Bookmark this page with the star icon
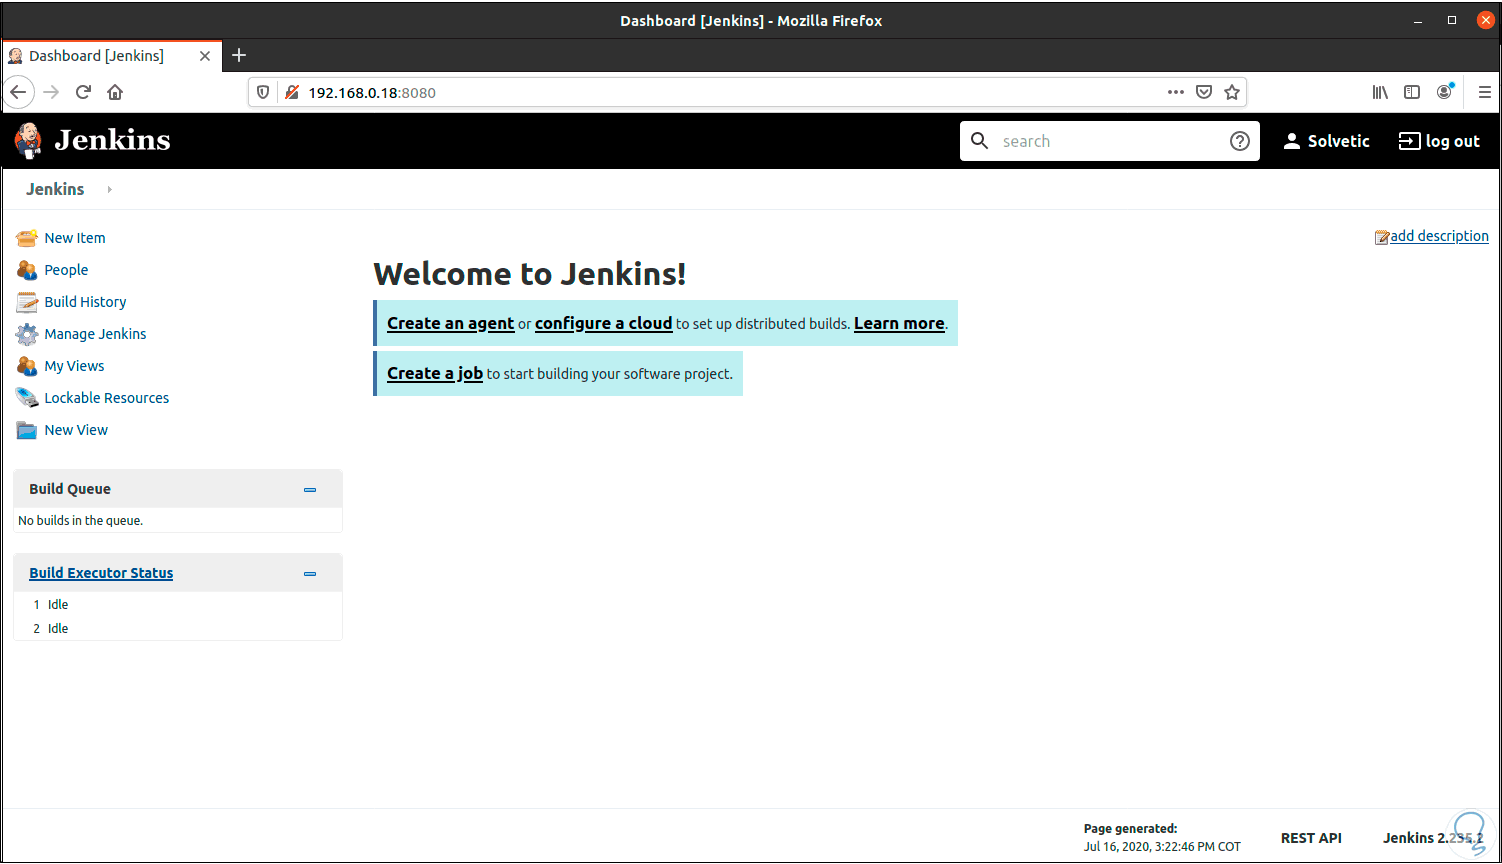1502x864 pixels. pos(1232,92)
